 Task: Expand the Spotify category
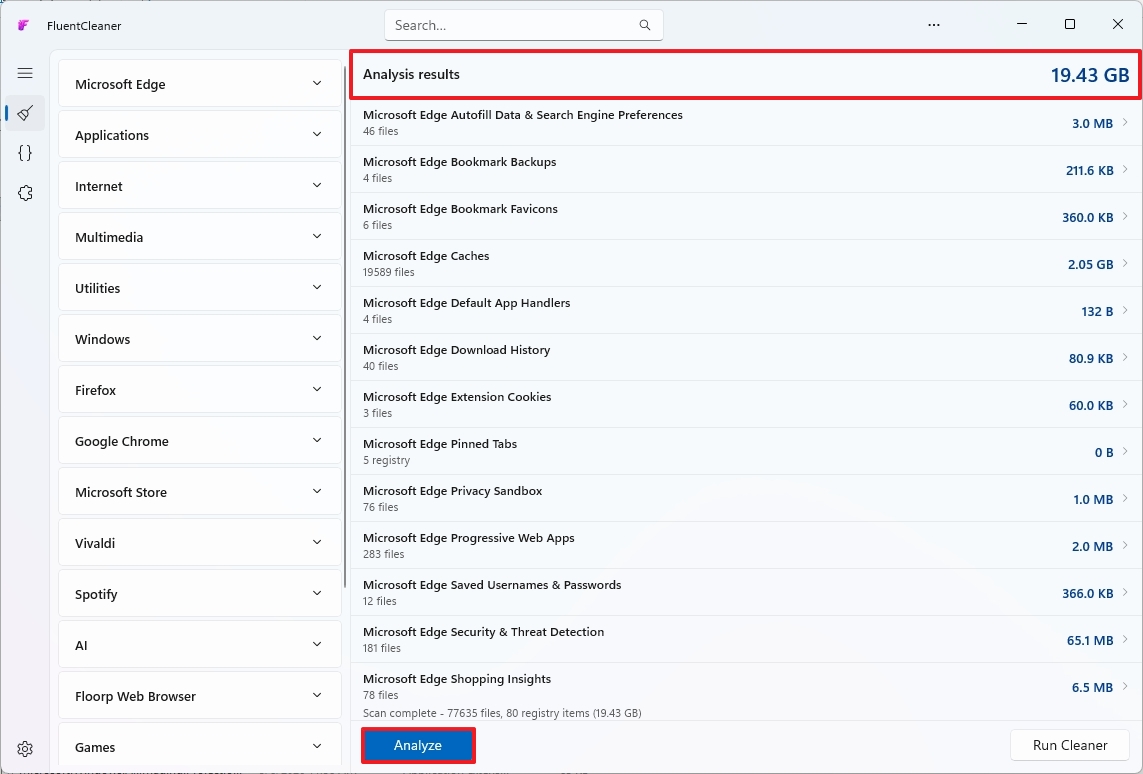(200, 594)
